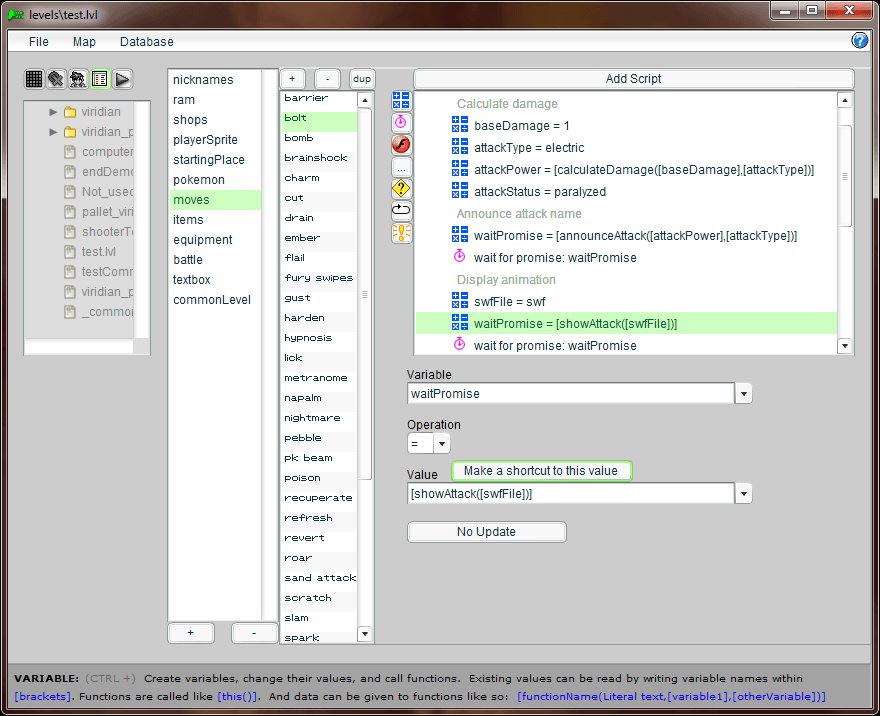Image resolution: width=880 pixels, height=716 pixels.
Task: Add a variable math script icon
Action: click(x=401, y=100)
